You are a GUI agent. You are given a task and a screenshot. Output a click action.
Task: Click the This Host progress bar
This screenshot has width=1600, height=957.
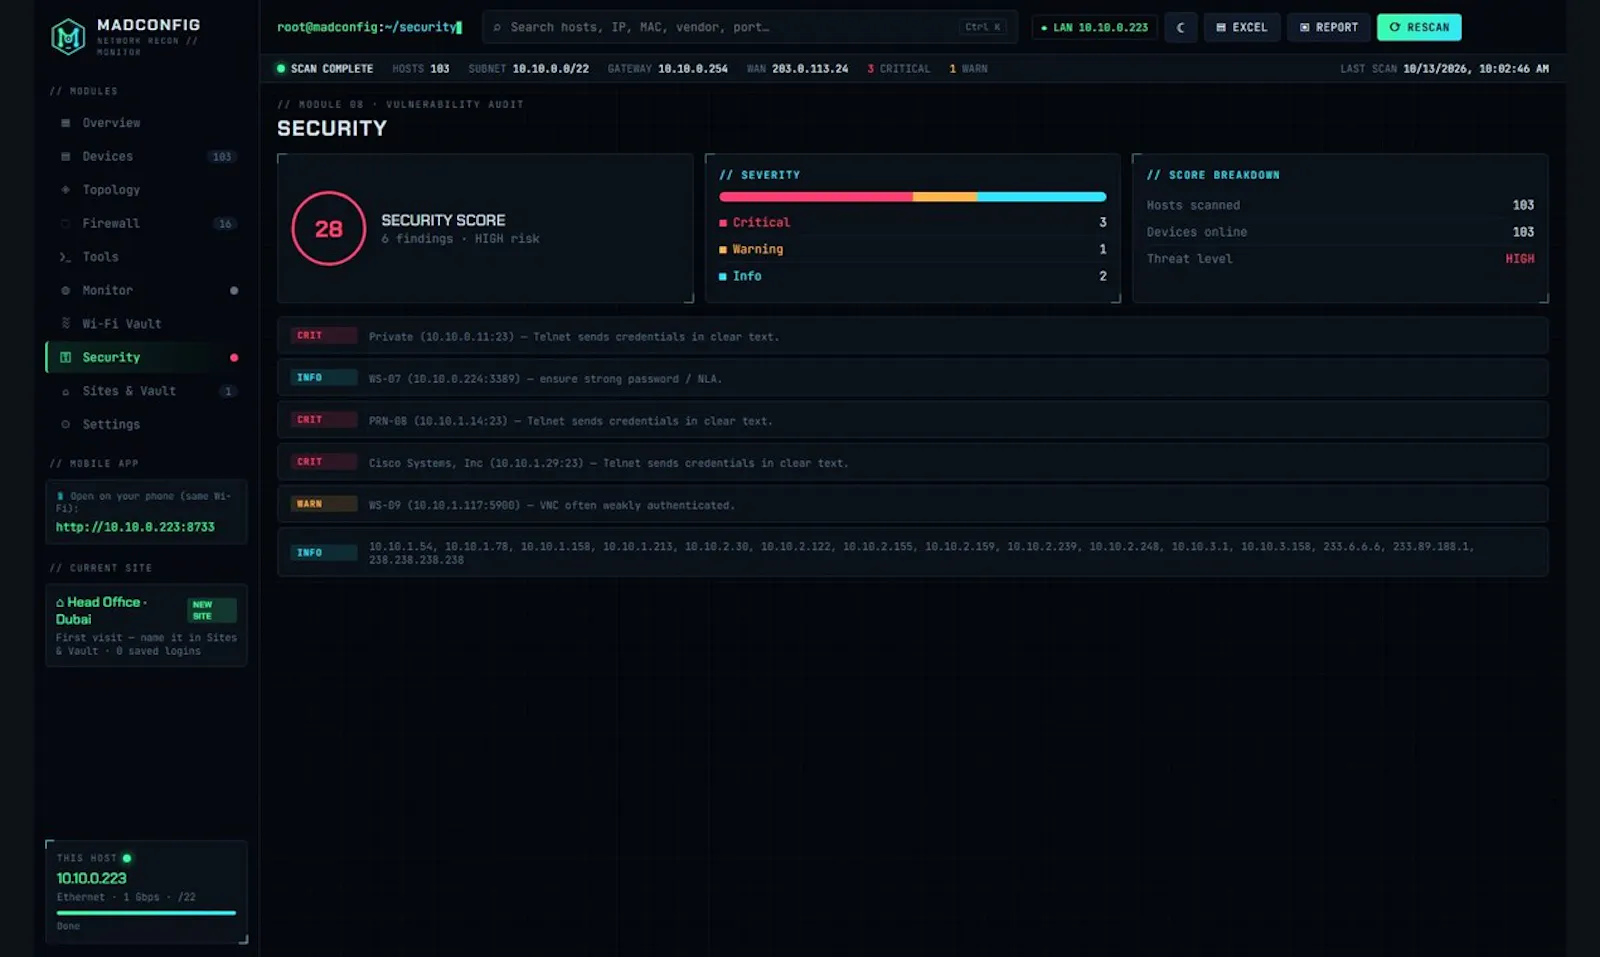[146, 913]
